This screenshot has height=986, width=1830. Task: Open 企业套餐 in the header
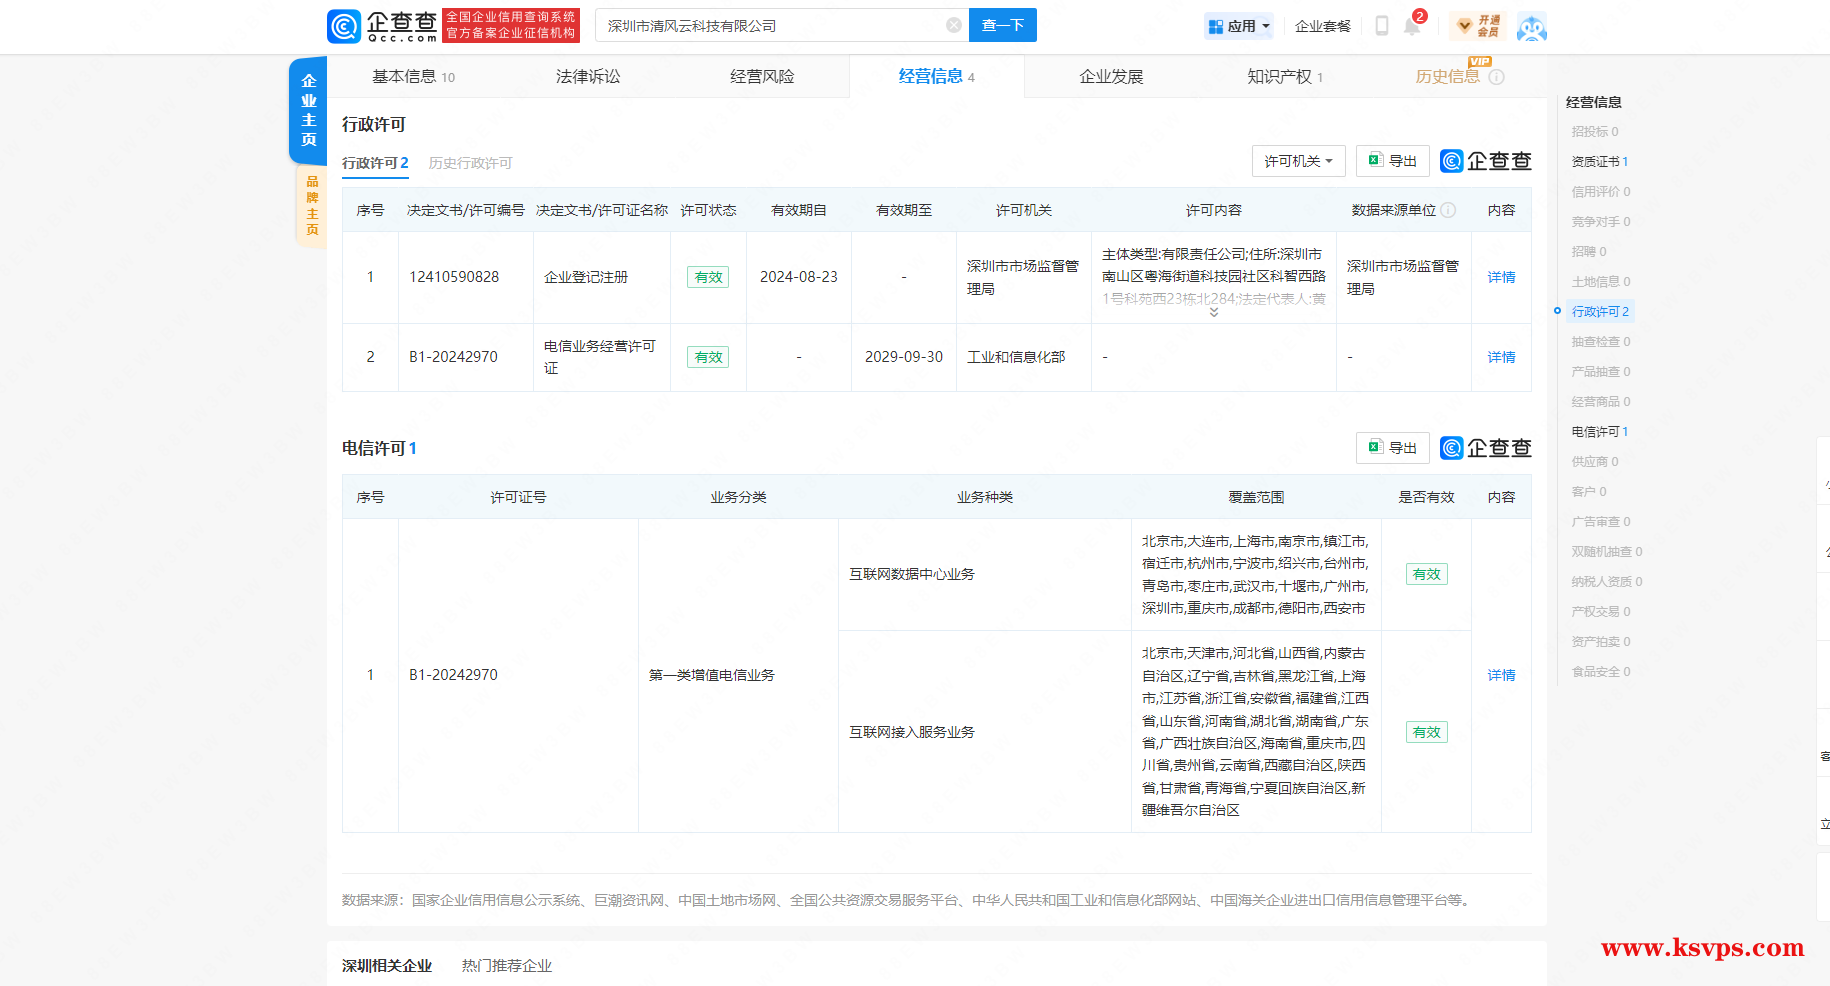tap(1322, 26)
